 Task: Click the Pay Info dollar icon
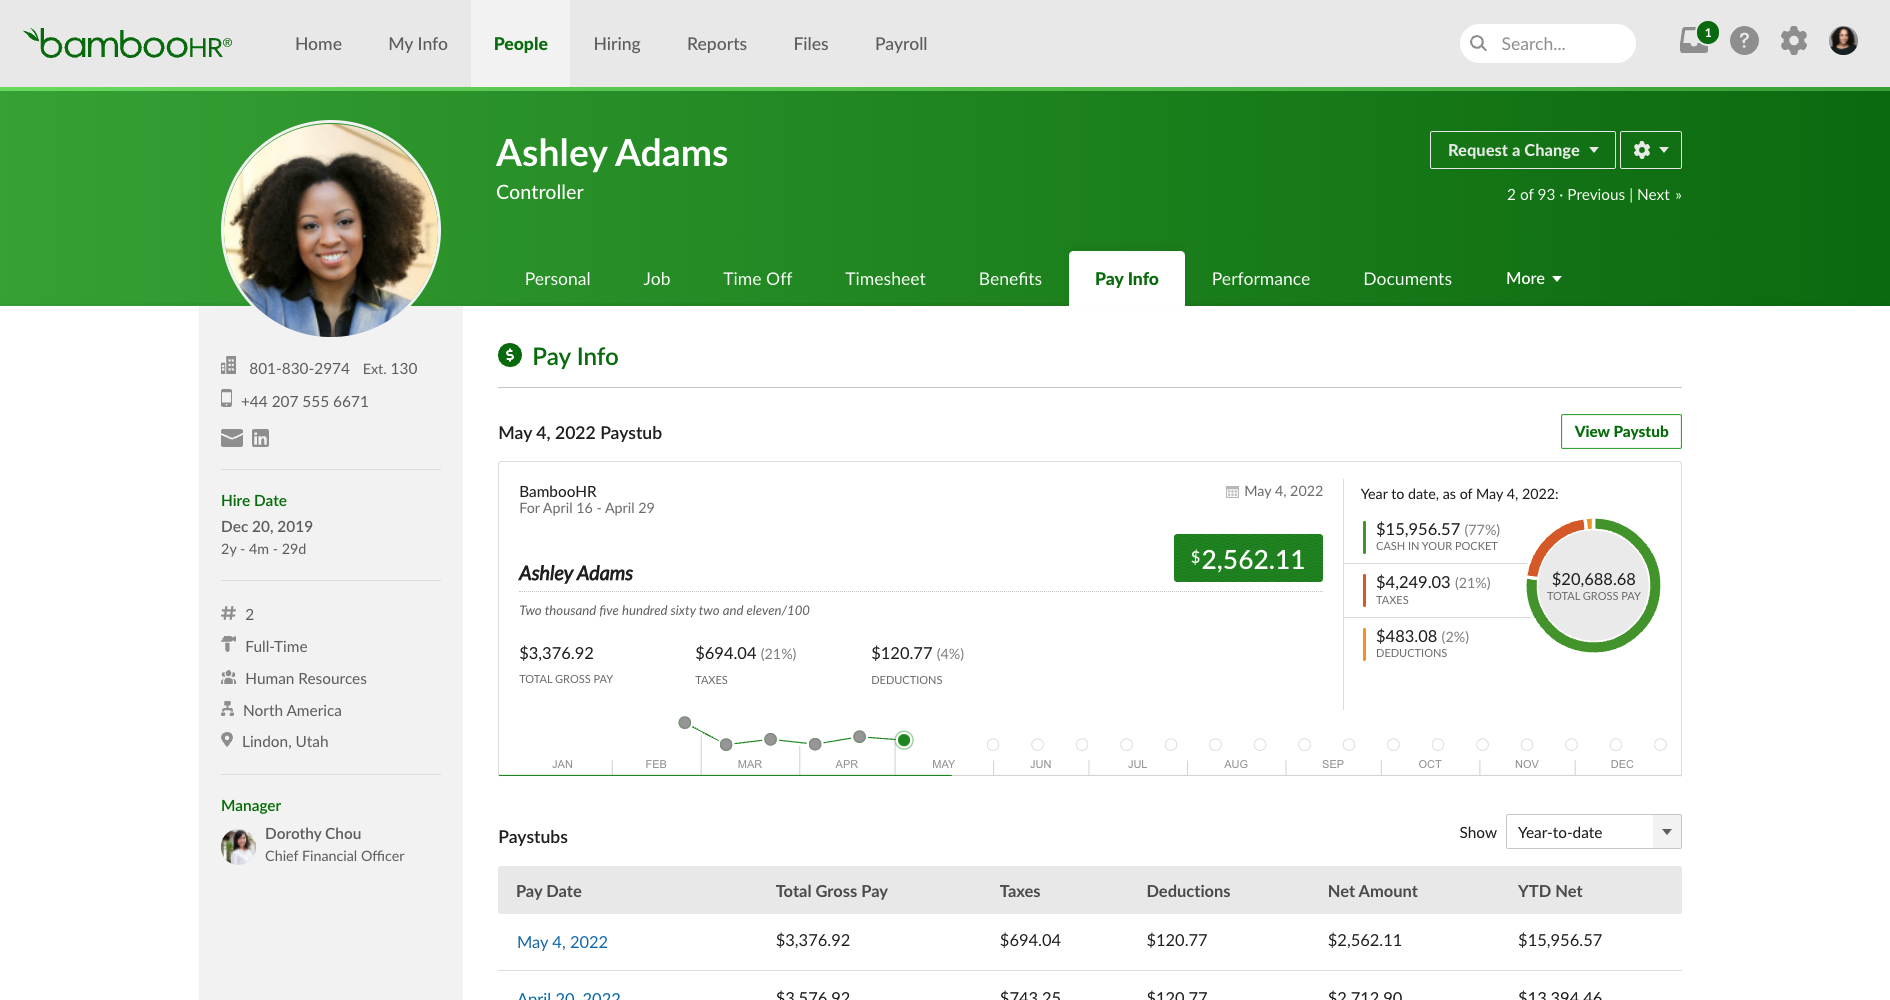point(510,355)
